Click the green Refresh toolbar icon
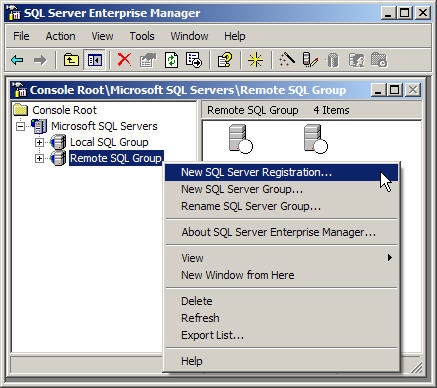The image size is (437, 388). pos(171,60)
